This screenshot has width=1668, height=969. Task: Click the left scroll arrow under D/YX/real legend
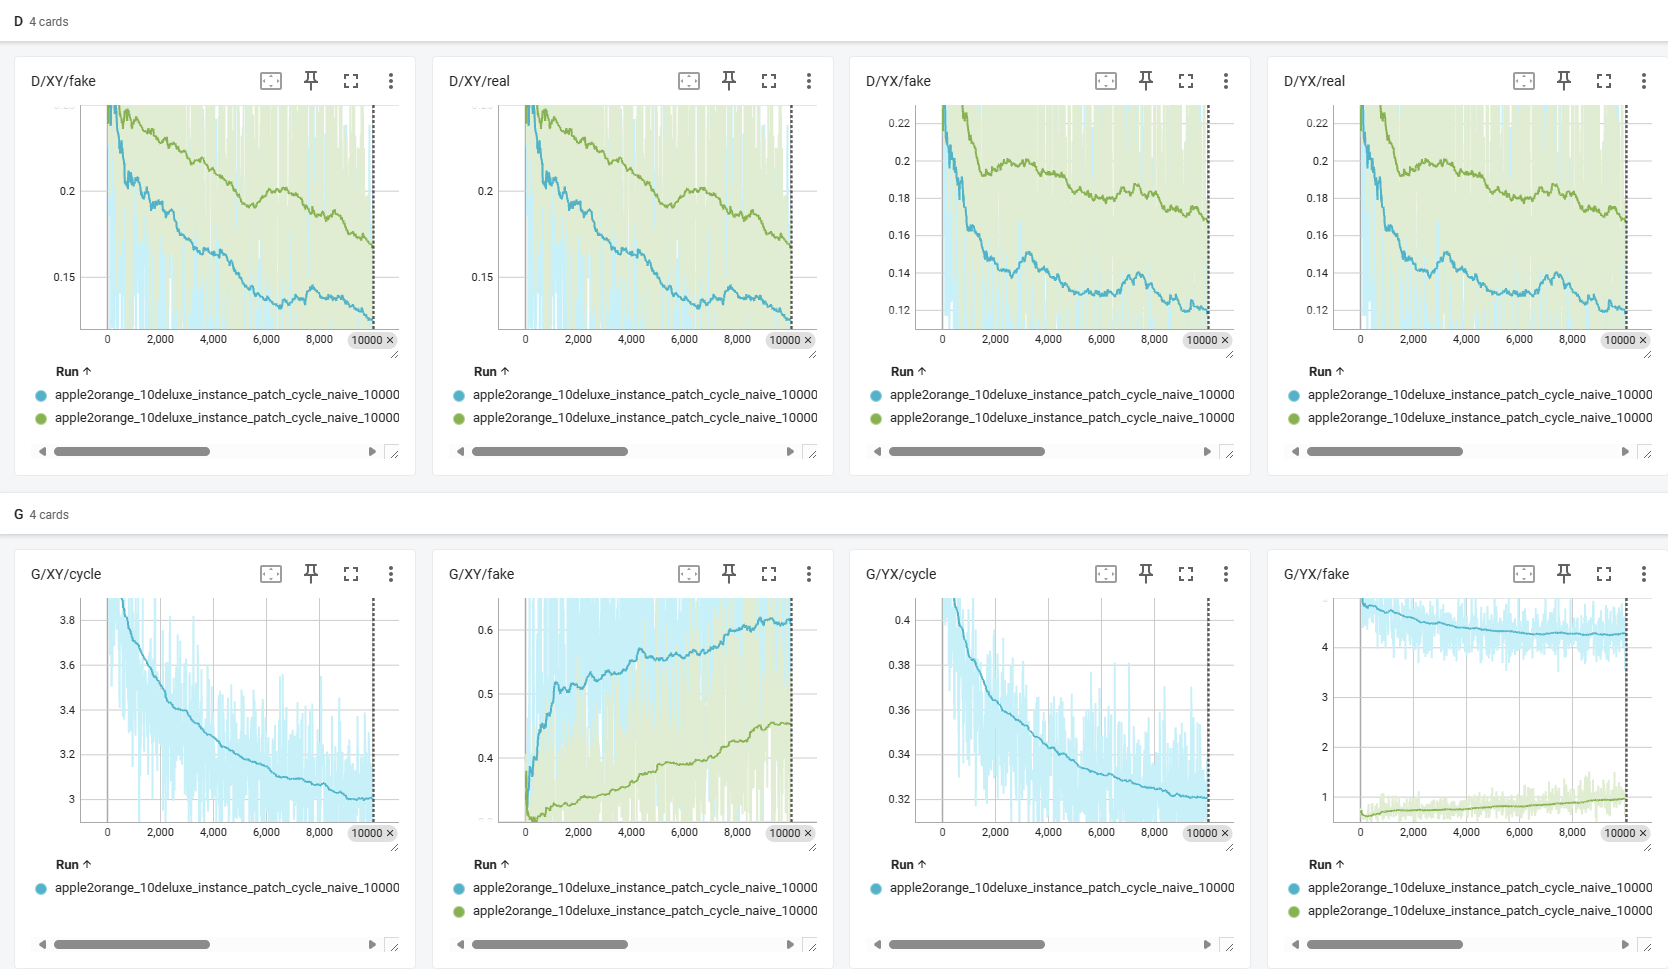point(1295,452)
